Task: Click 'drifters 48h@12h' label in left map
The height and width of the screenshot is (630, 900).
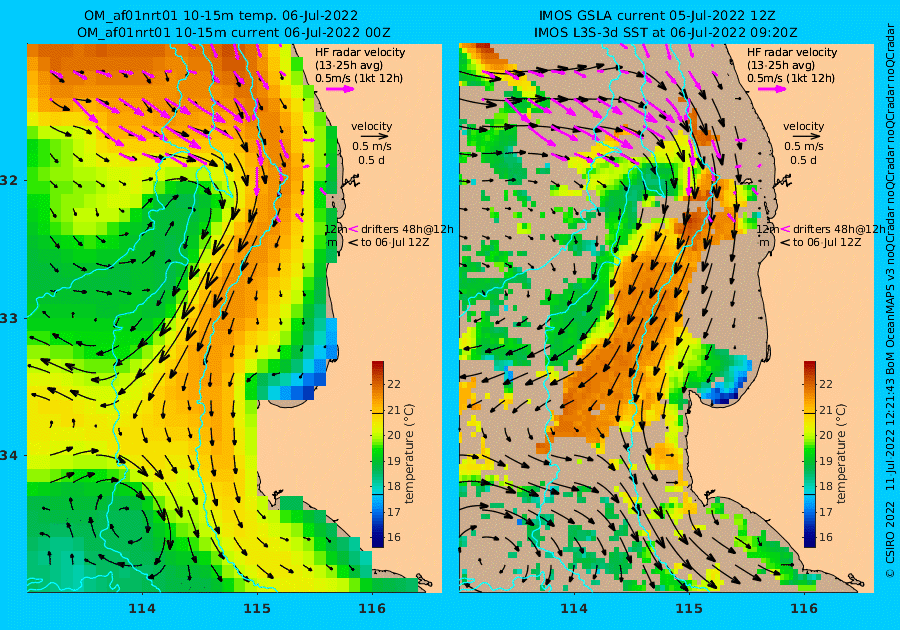Action: click(x=407, y=229)
